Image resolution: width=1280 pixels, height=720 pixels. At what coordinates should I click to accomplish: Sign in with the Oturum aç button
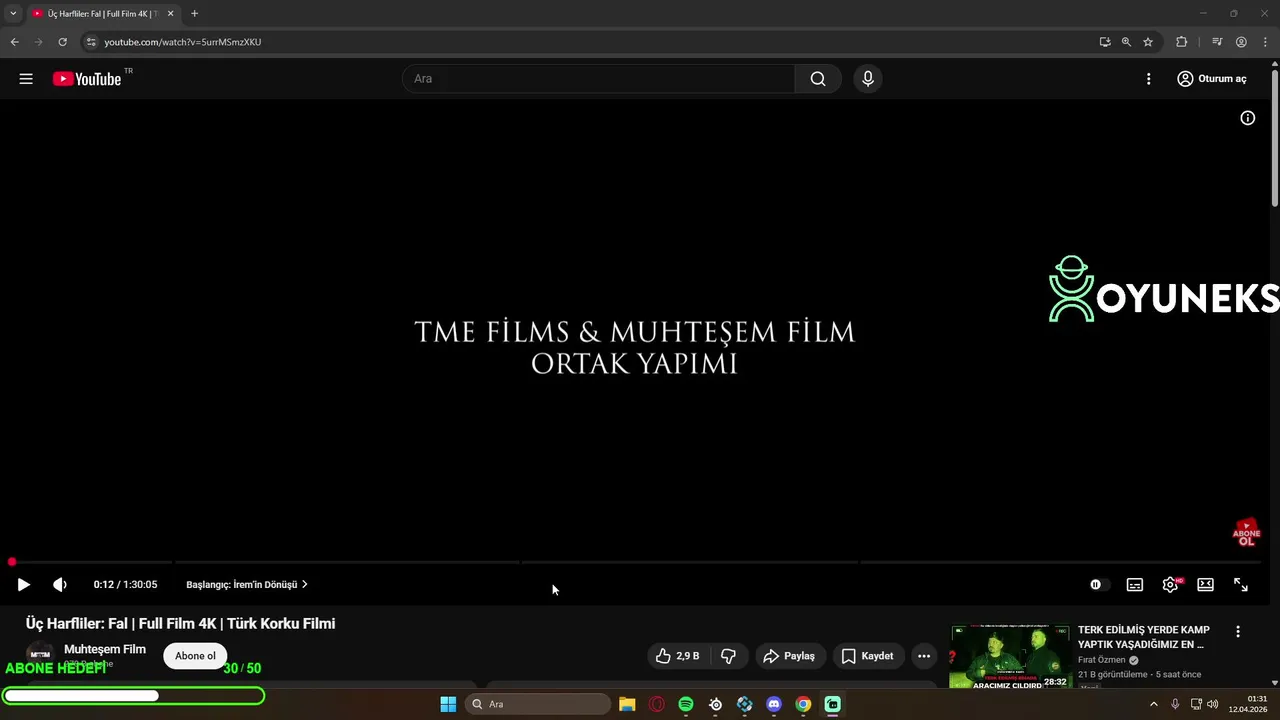(x=1212, y=79)
